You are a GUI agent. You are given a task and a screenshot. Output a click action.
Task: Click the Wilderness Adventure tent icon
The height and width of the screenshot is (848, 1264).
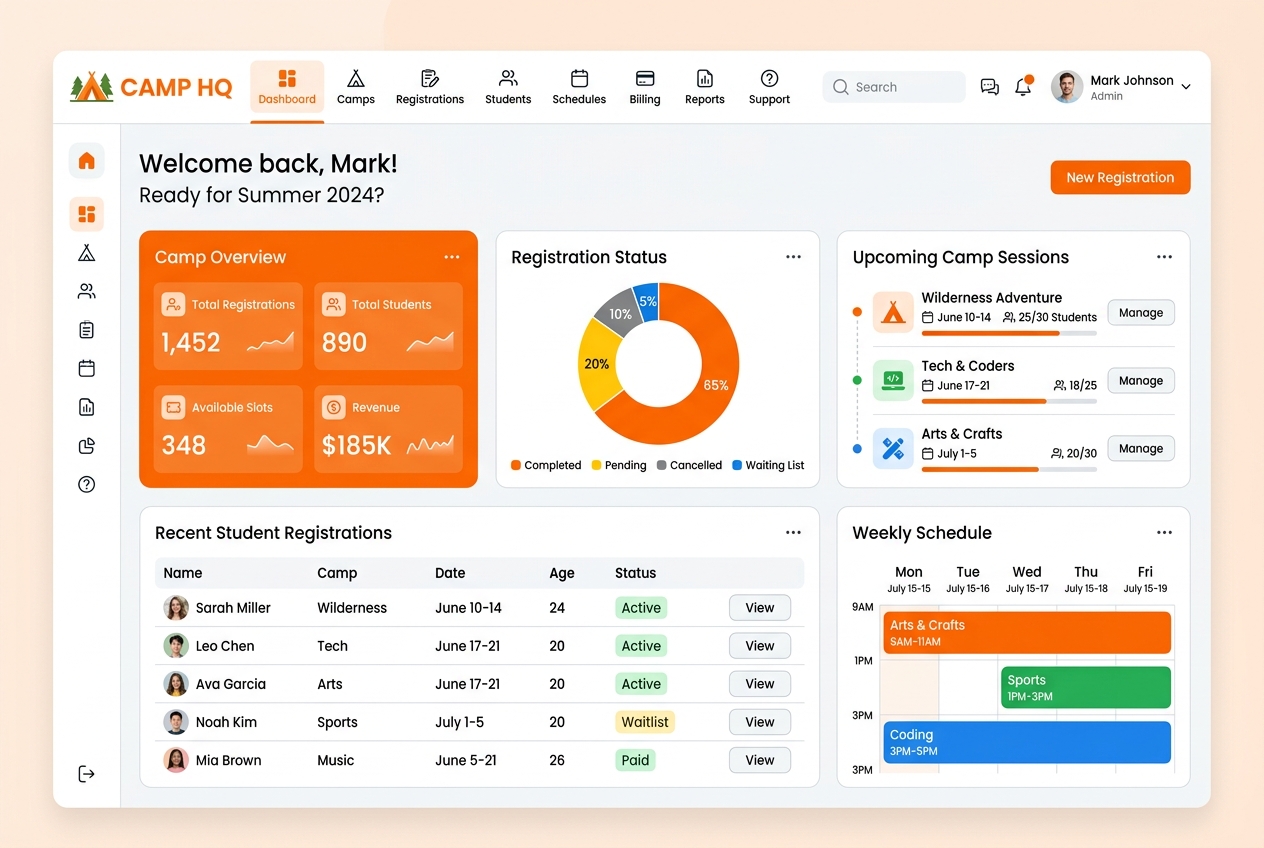tap(893, 312)
